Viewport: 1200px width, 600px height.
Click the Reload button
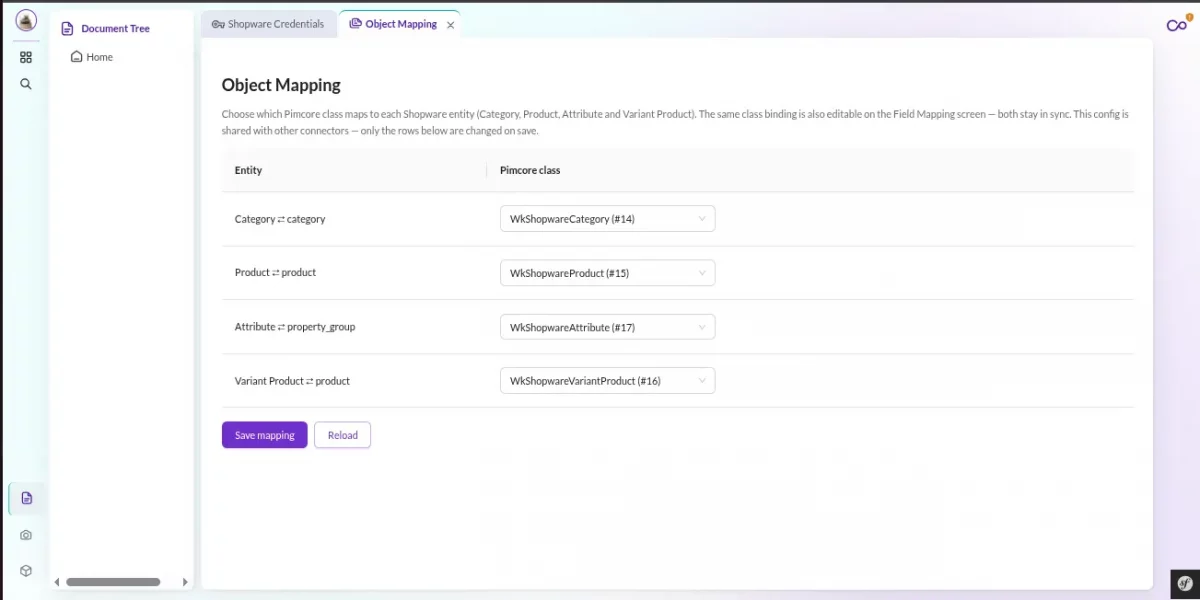(x=342, y=435)
